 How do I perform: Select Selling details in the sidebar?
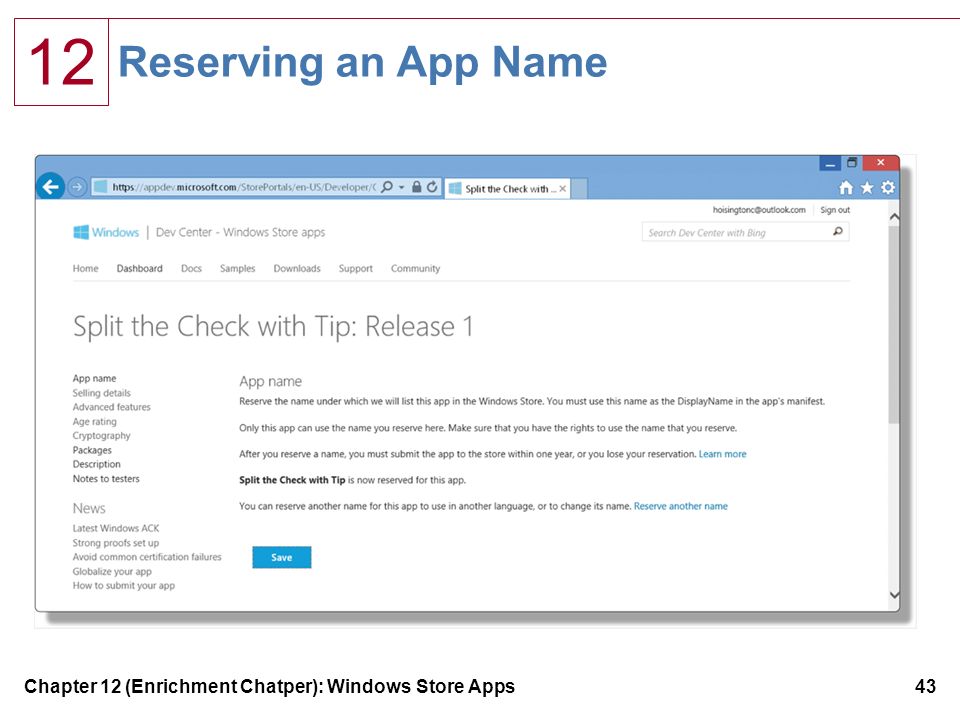coord(102,393)
